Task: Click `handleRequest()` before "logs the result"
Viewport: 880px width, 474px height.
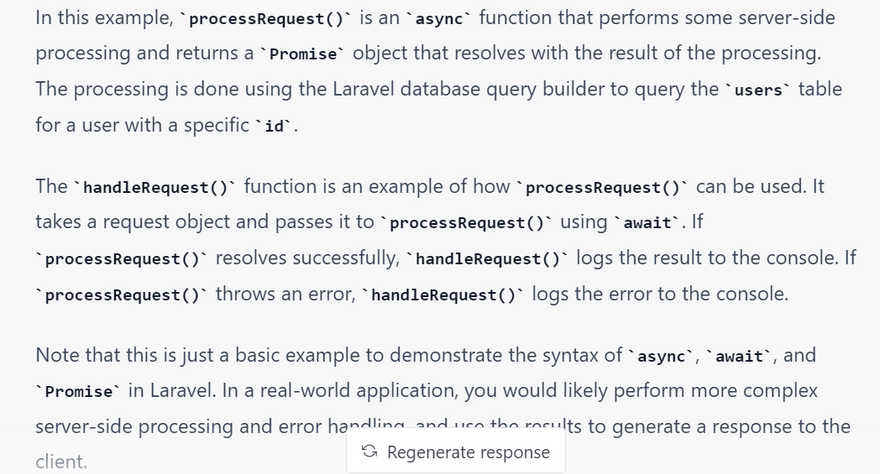Action: tap(488, 260)
